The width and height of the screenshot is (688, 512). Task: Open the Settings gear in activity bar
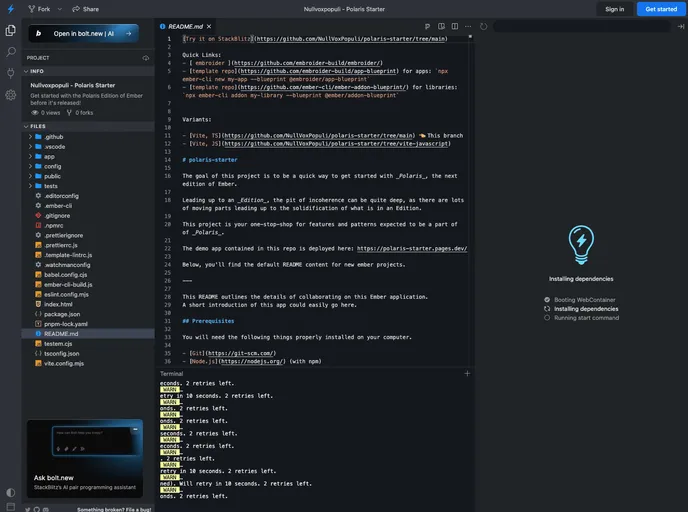pos(11,95)
